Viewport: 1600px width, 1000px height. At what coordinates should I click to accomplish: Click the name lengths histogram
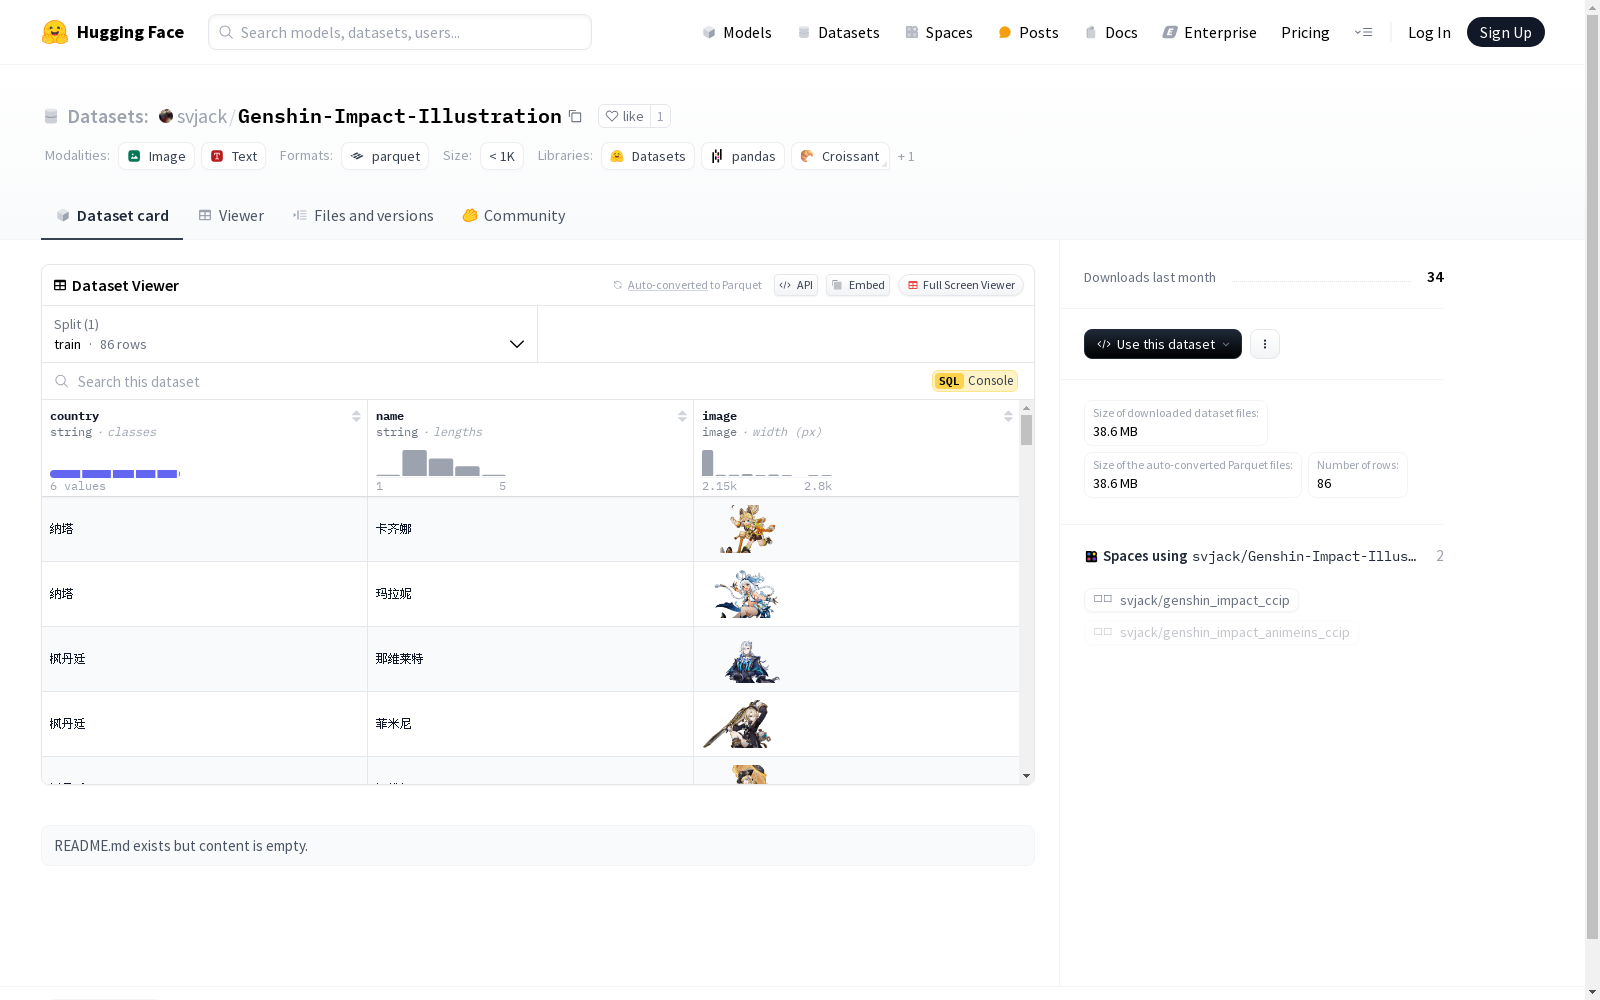[x=441, y=463]
